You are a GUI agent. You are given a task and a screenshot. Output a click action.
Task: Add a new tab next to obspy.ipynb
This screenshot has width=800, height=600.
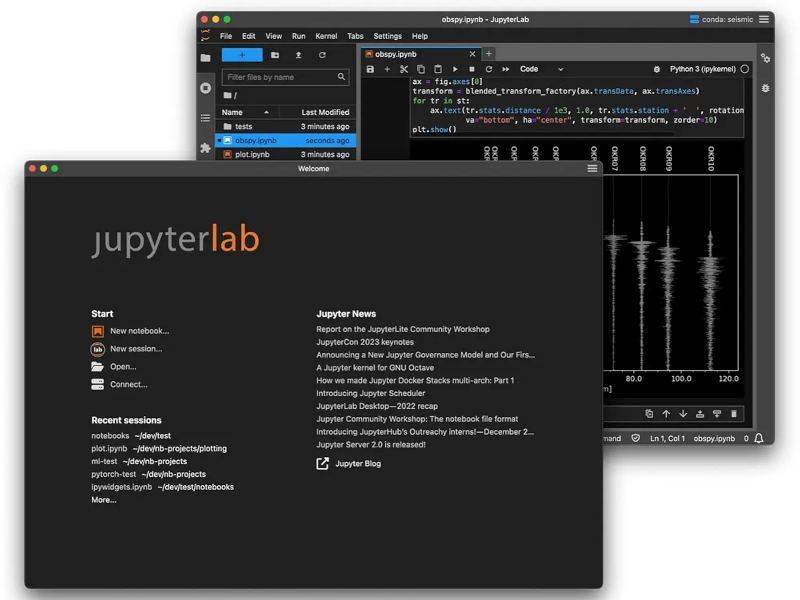[488, 54]
